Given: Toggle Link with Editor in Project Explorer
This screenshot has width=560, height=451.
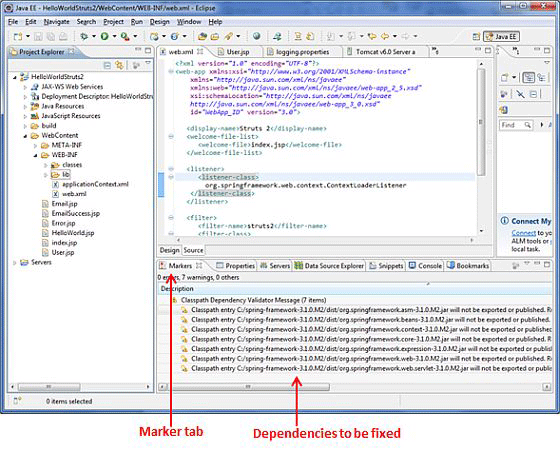Looking at the screenshot, I should pos(119,65).
